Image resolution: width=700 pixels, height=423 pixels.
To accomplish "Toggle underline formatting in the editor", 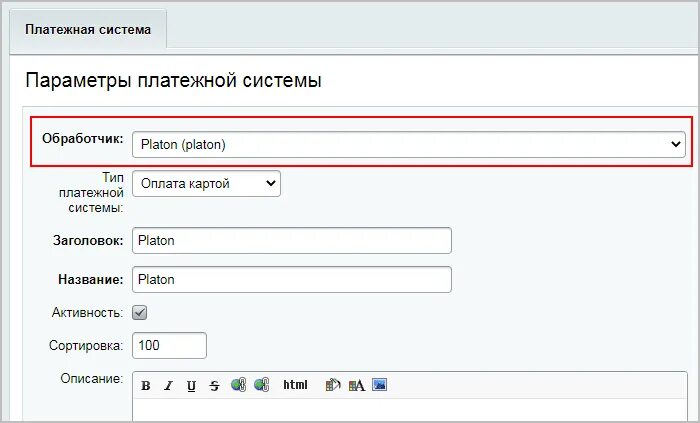I will [191, 386].
